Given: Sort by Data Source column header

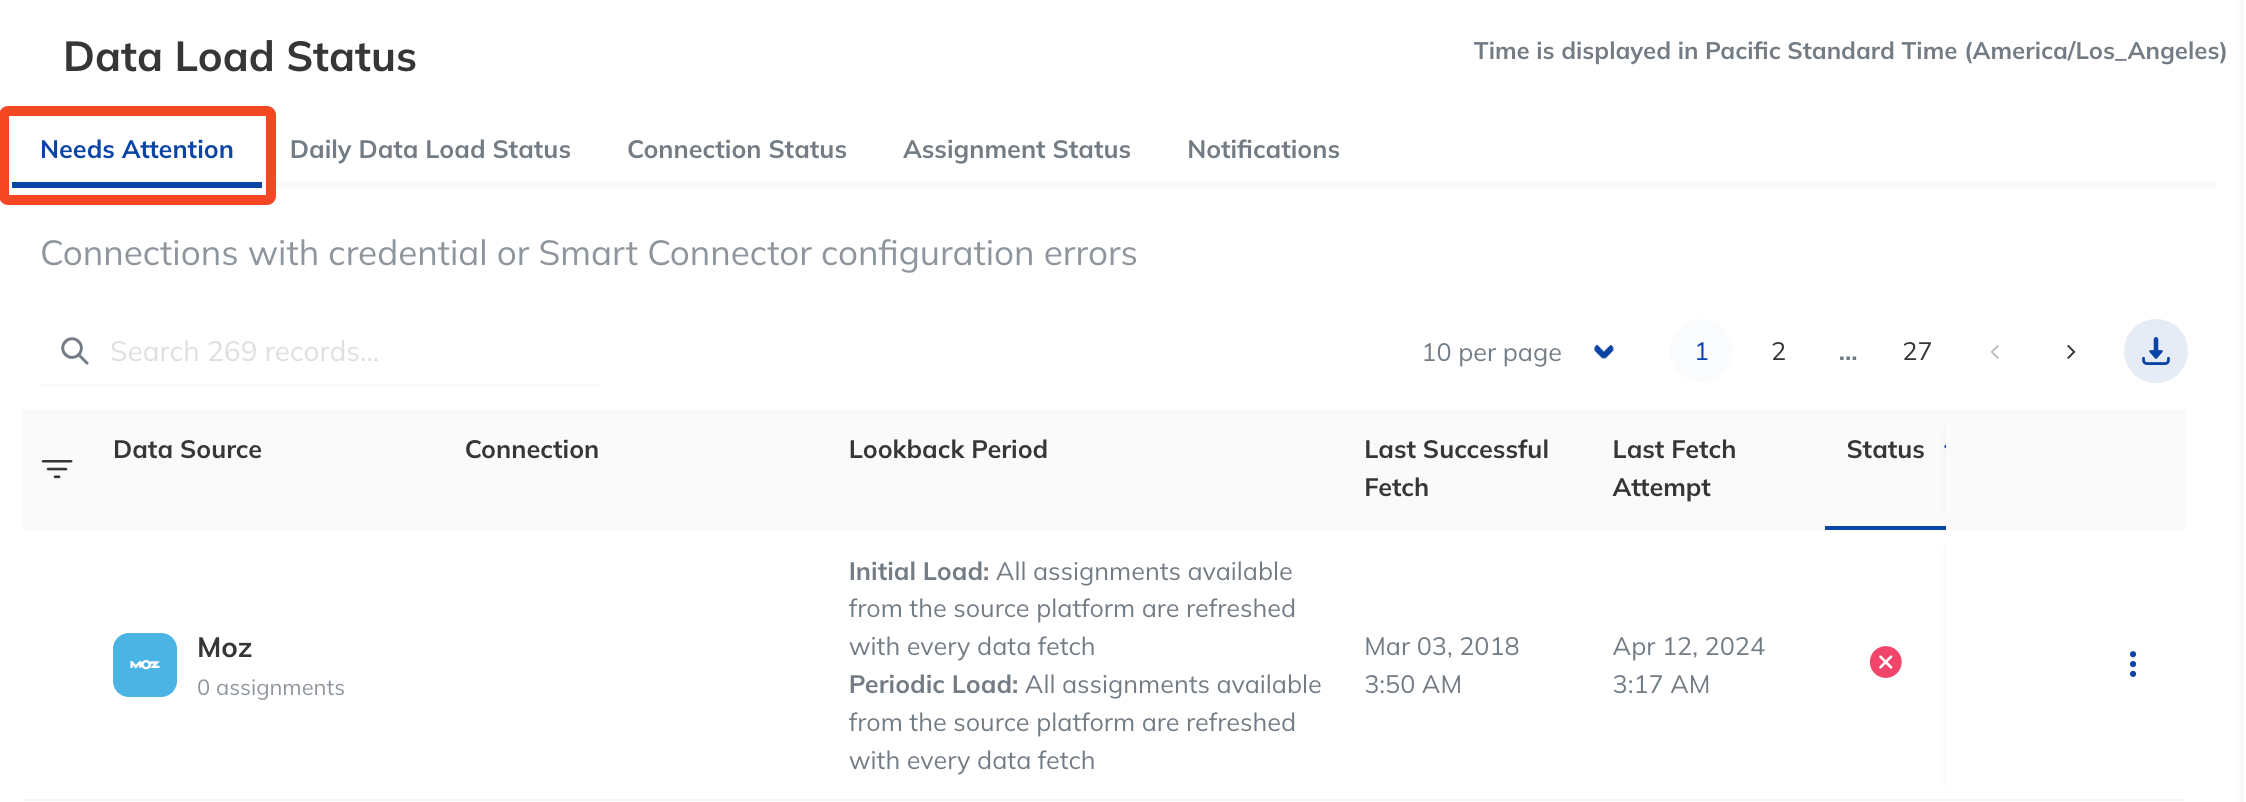Looking at the screenshot, I should pyautogui.click(x=187, y=450).
